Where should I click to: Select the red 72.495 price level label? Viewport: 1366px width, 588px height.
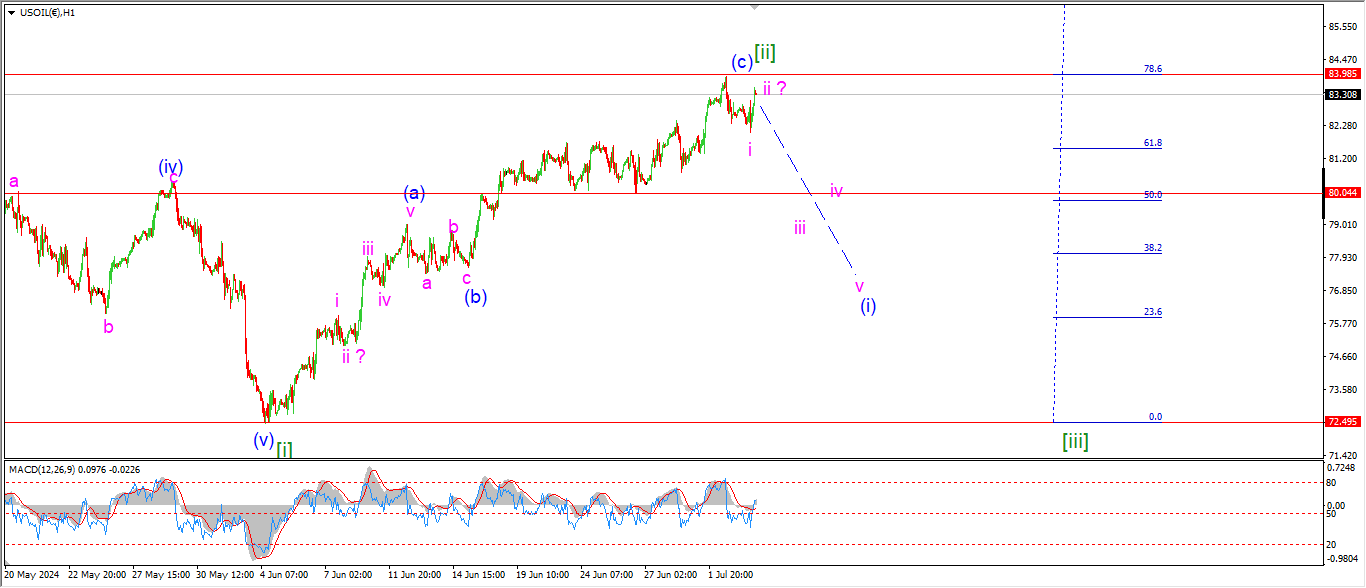tap(1341, 422)
